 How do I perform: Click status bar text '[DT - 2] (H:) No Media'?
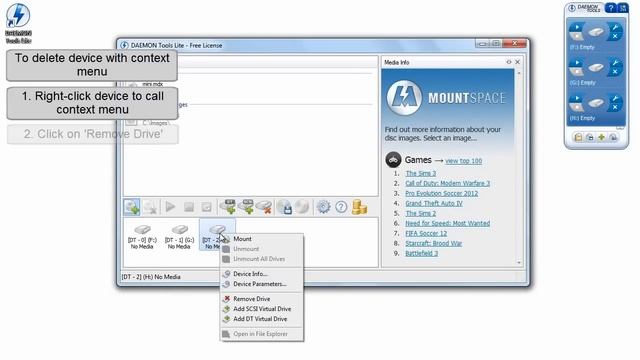tap(151, 277)
